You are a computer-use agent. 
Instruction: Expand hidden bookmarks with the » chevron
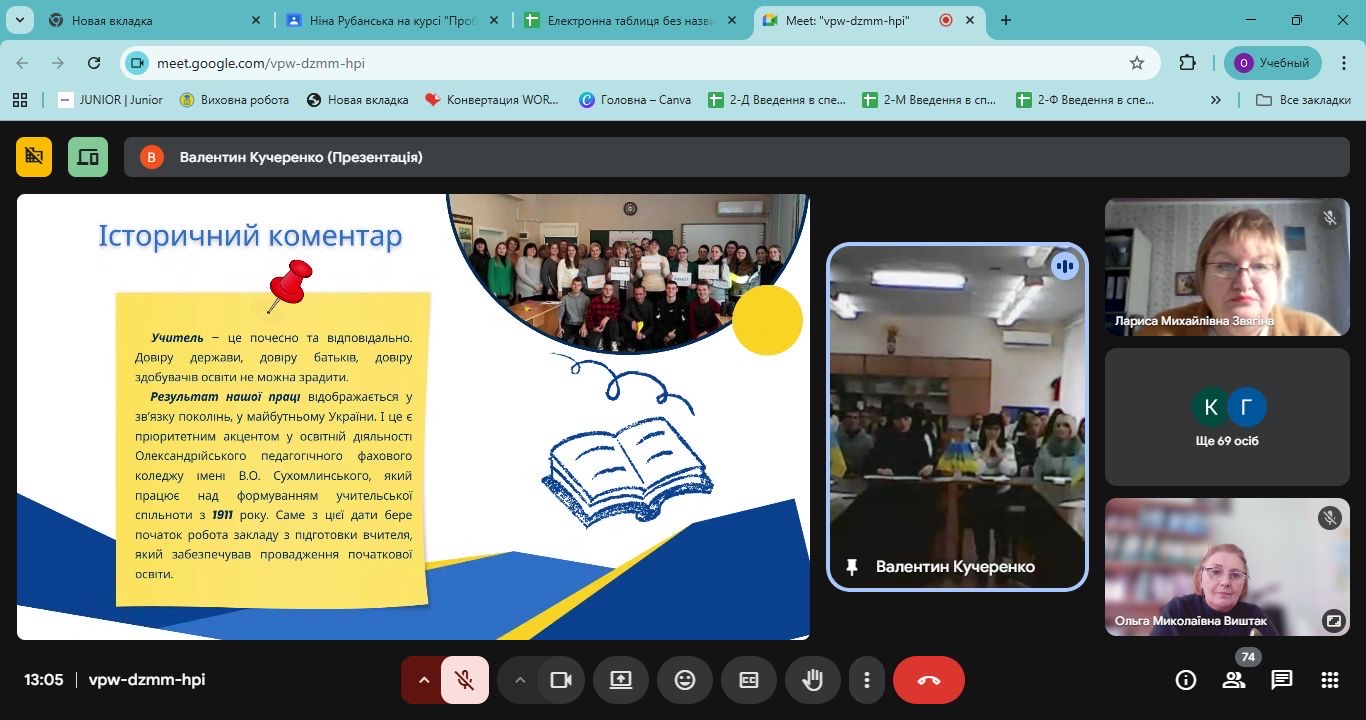tap(1216, 100)
